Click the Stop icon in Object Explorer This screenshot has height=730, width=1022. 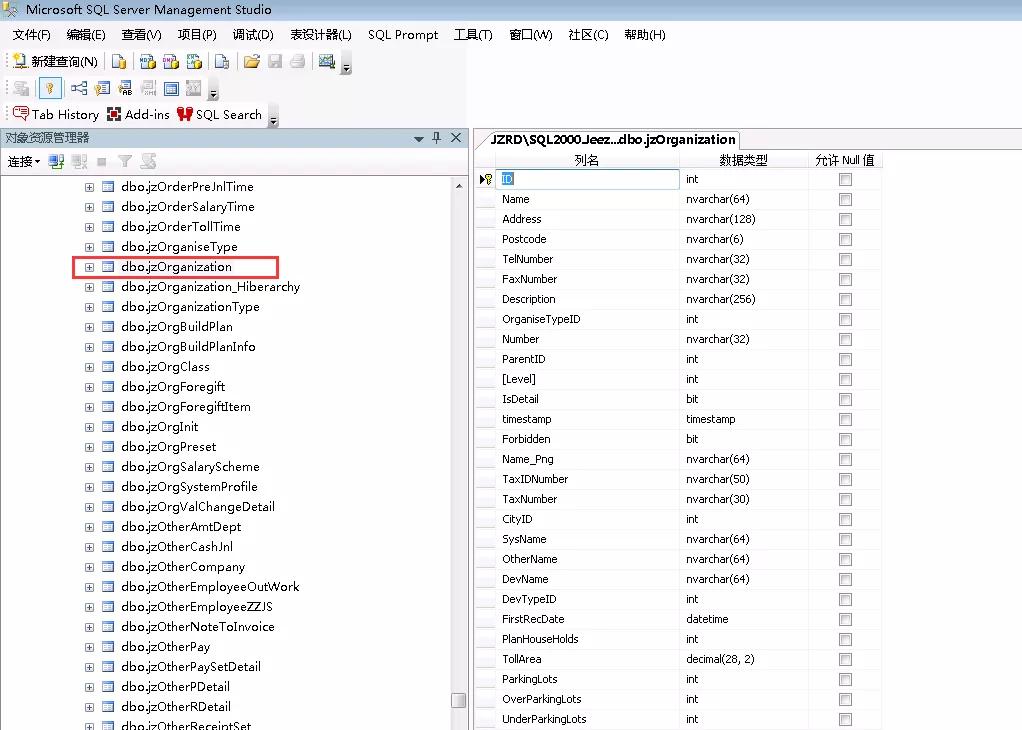click(x=102, y=162)
